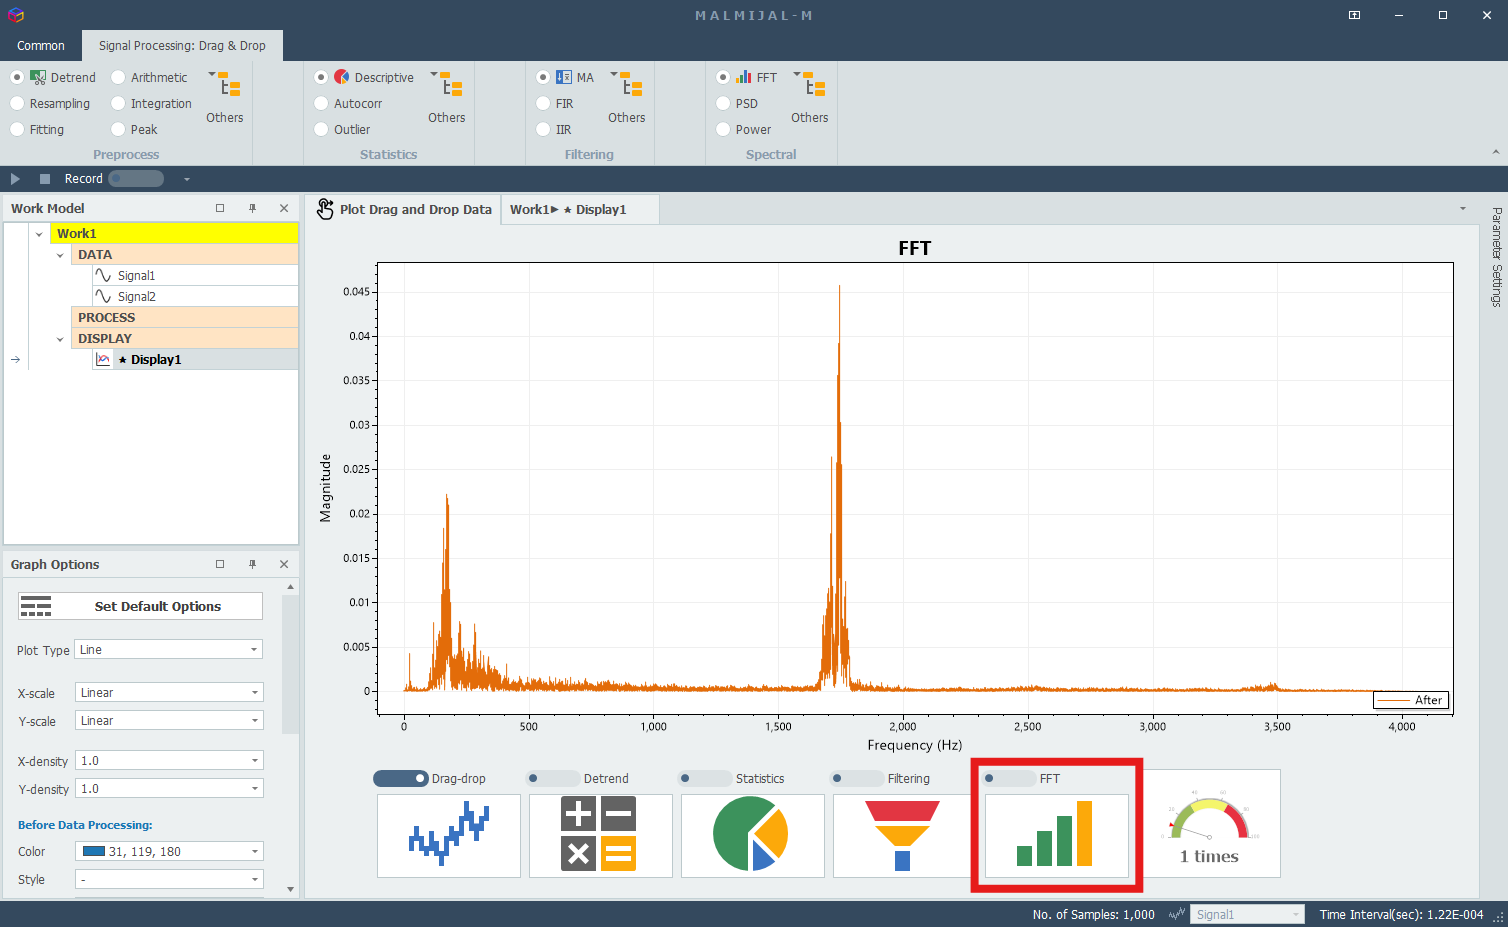Open the X-scale dropdown
Screen dimensions: 1508x927
pyautogui.click(x=169, y=693)
